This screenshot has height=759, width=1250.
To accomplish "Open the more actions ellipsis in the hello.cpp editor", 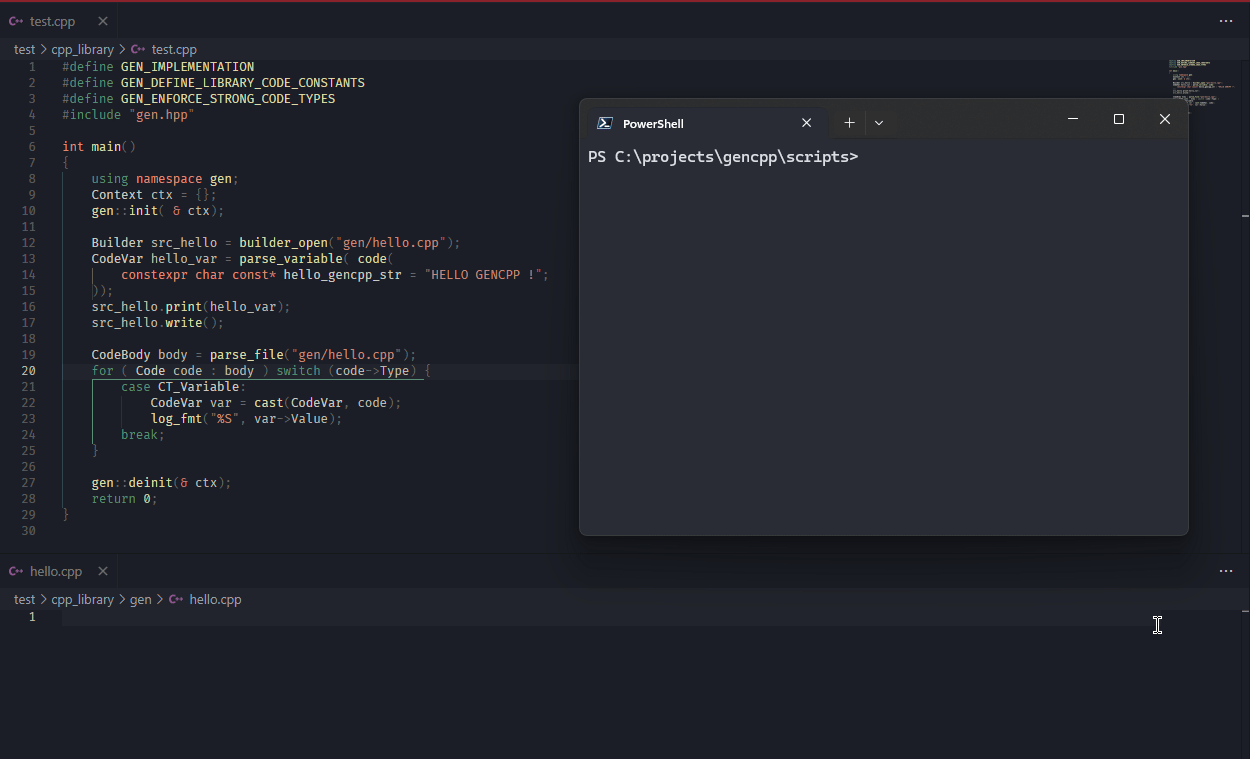I will pos(1226,570).
